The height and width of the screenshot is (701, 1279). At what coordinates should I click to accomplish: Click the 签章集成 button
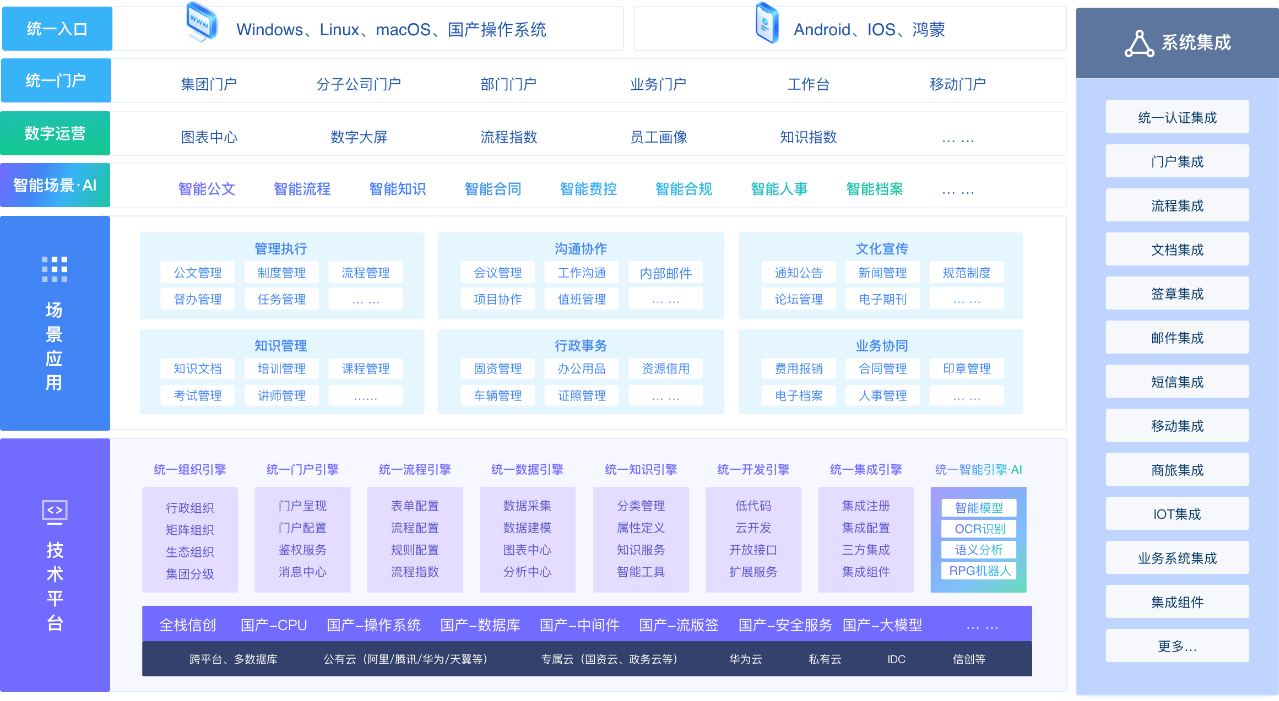[x=1177, y=293]
